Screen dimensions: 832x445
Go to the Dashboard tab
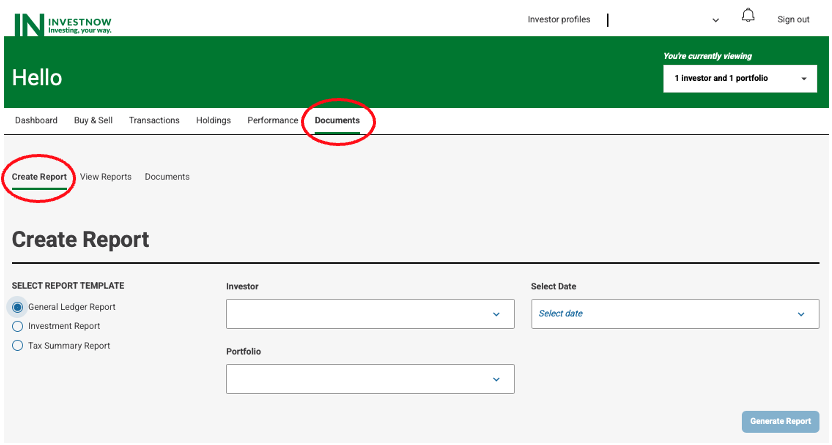click(x=36, y=120)
